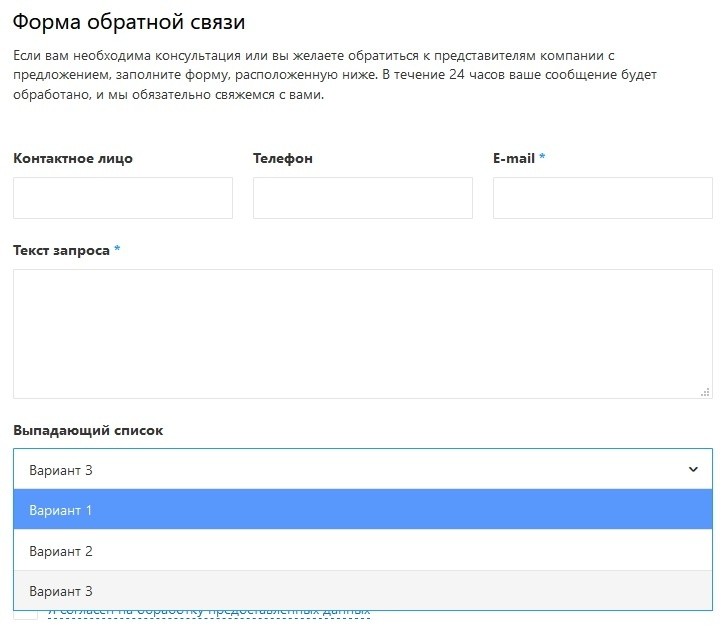Click the dropdown chevron arrow icon
Viewport: 726px width, 630px height.
pyautogui.click(x=694, y=469)
